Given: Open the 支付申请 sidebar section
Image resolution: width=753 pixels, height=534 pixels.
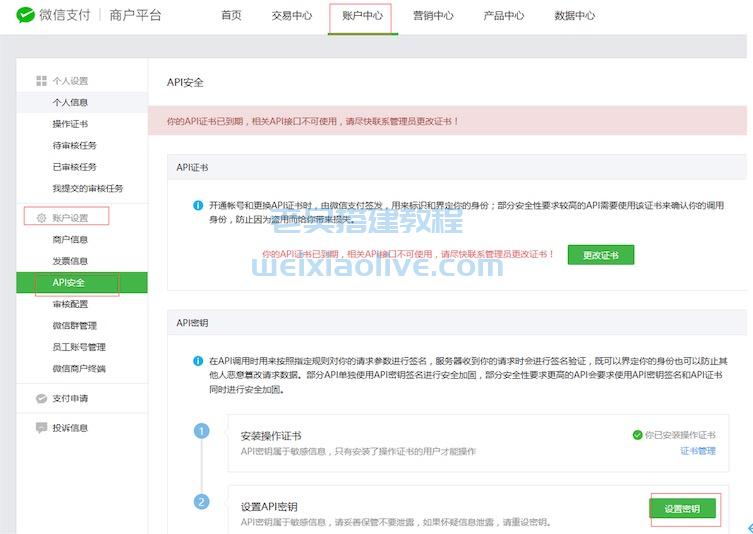Looking at the screenshot, I should (x=70, y=398).
